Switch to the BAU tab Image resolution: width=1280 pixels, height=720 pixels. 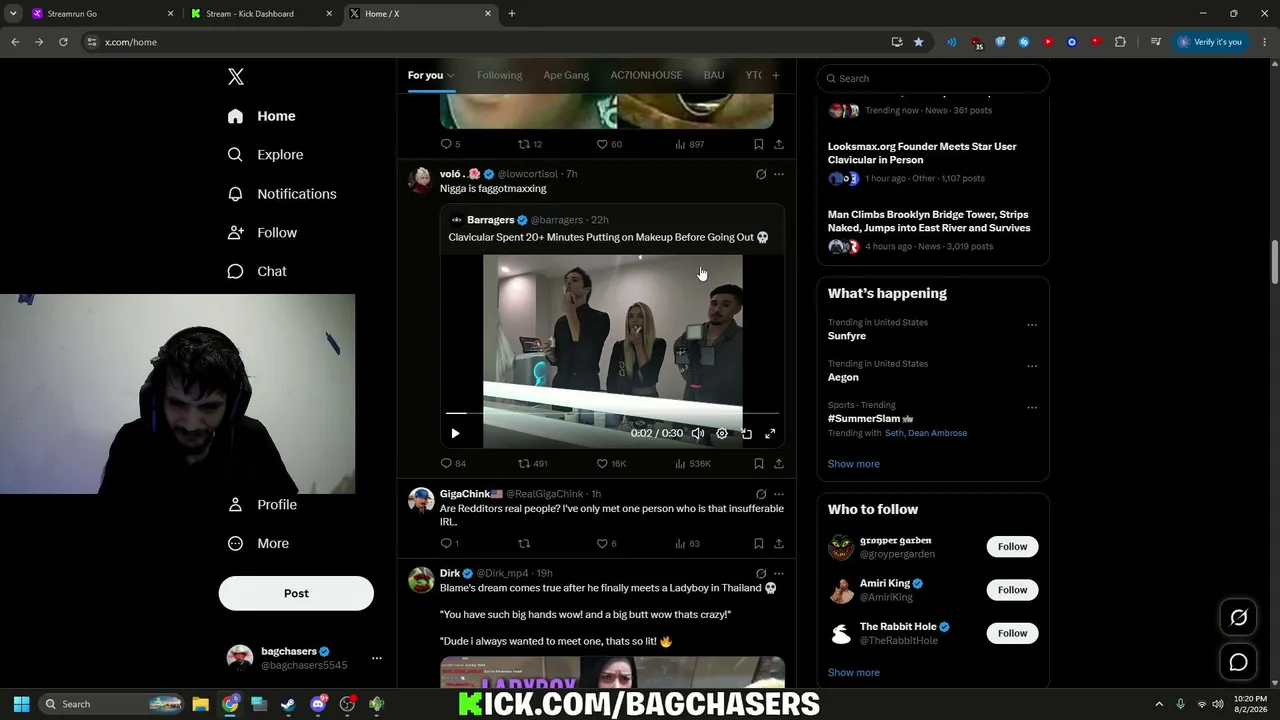714,75
